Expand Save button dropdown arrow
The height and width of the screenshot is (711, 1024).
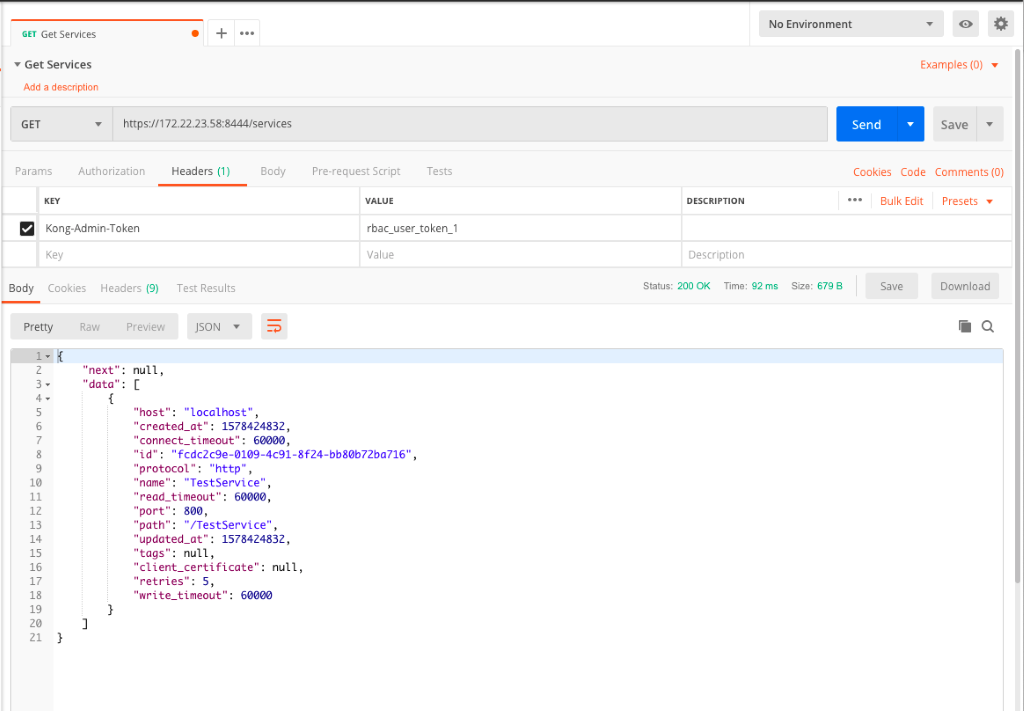click(989, 124)
